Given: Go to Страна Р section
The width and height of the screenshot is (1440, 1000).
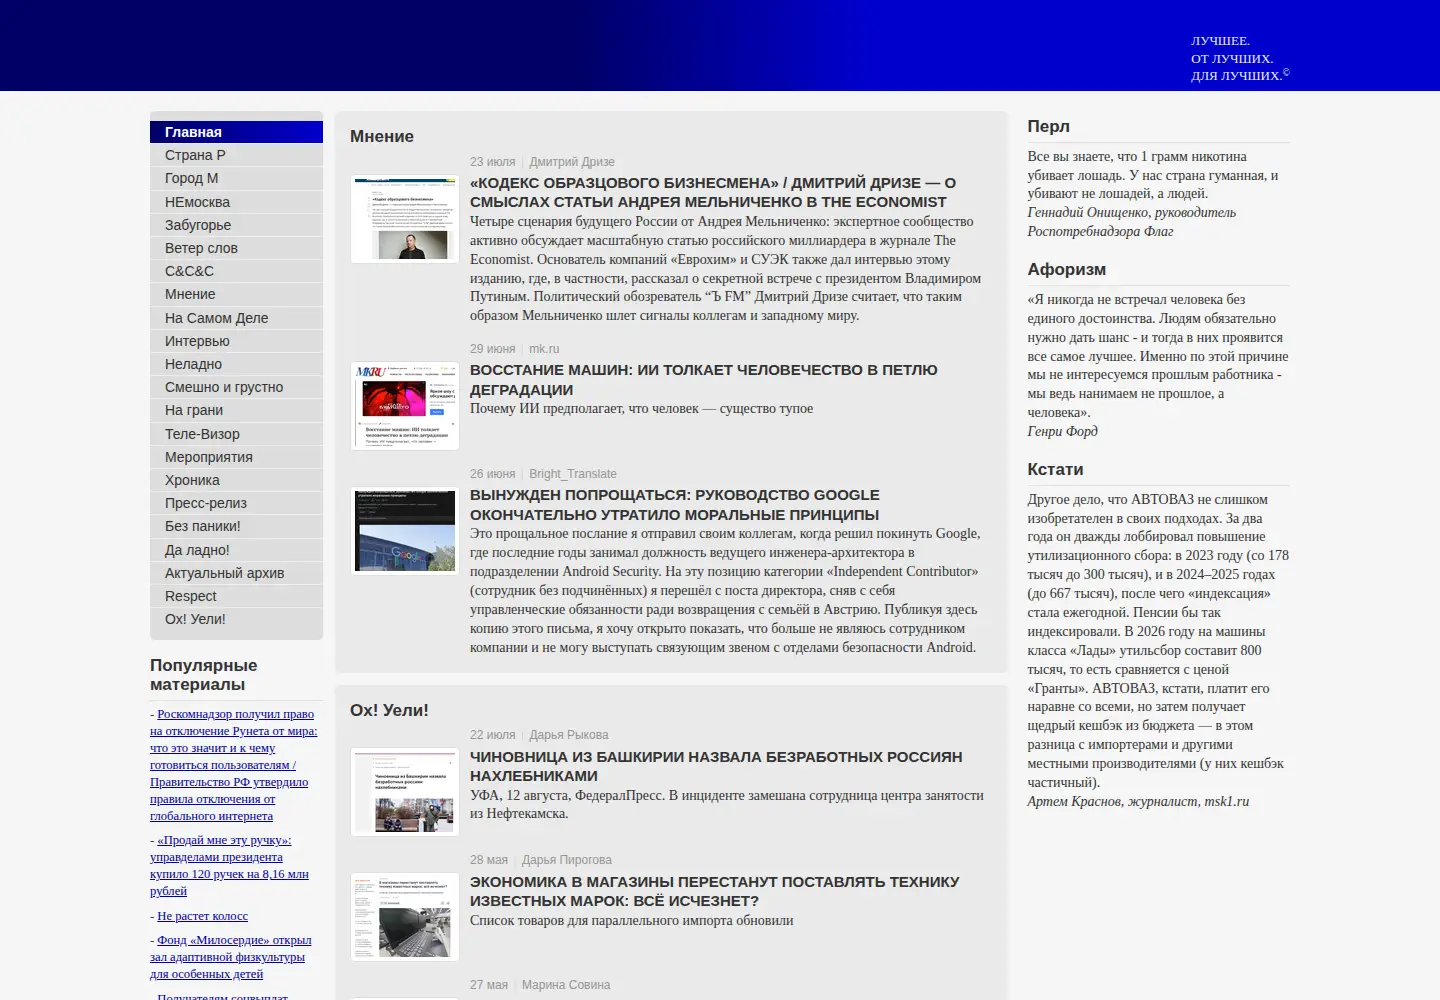Looking at the screenshot, I should [236, 155].
